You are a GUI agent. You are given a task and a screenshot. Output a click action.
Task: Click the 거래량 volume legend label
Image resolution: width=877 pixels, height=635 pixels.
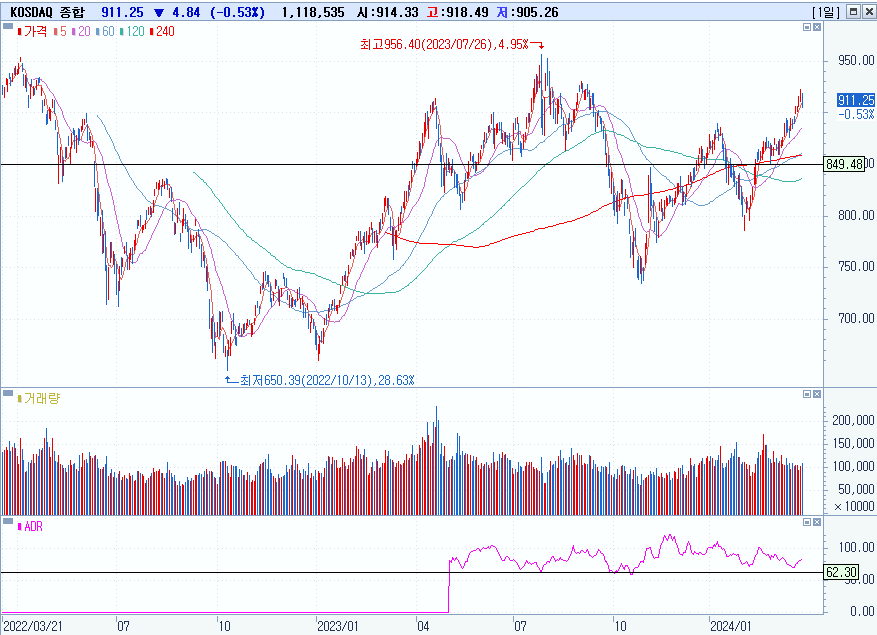click(x=39, y=398)
